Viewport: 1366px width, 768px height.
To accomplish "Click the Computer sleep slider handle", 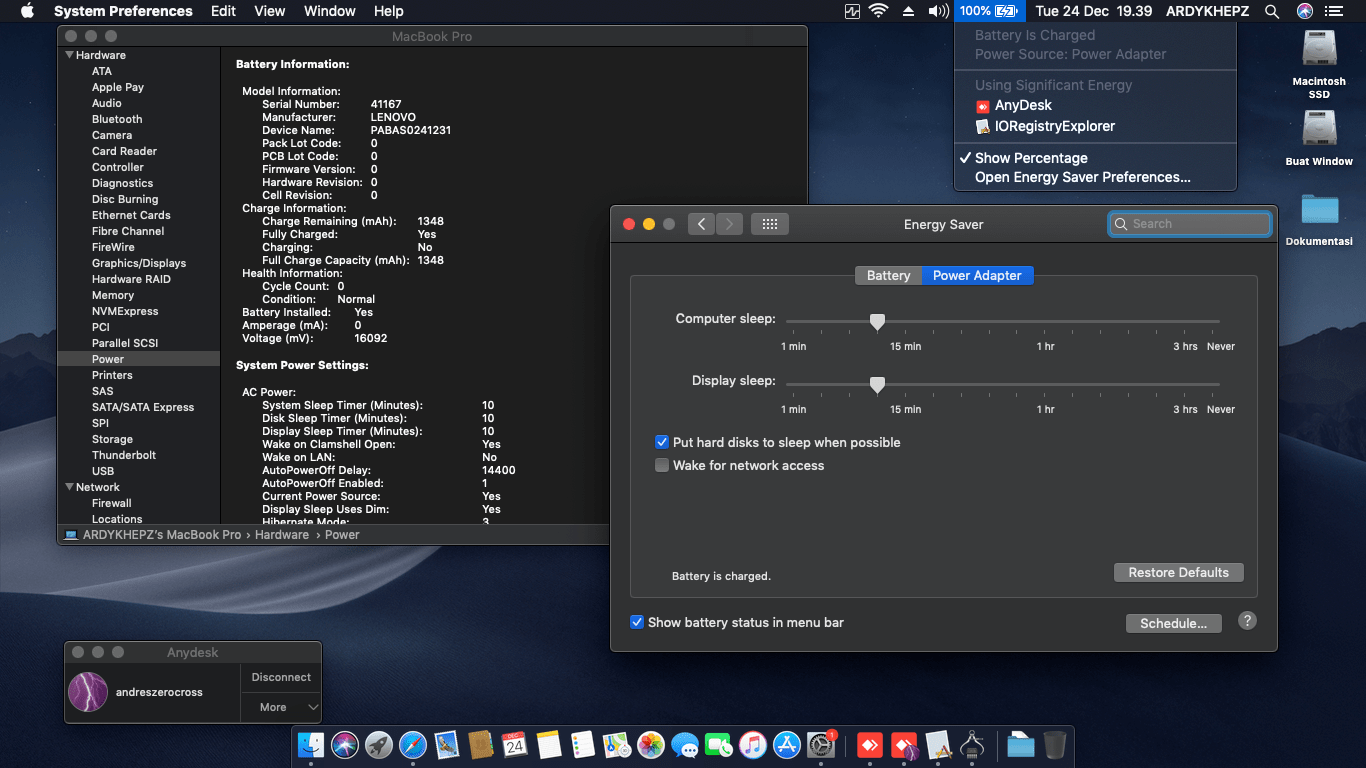I will (877, 322).
